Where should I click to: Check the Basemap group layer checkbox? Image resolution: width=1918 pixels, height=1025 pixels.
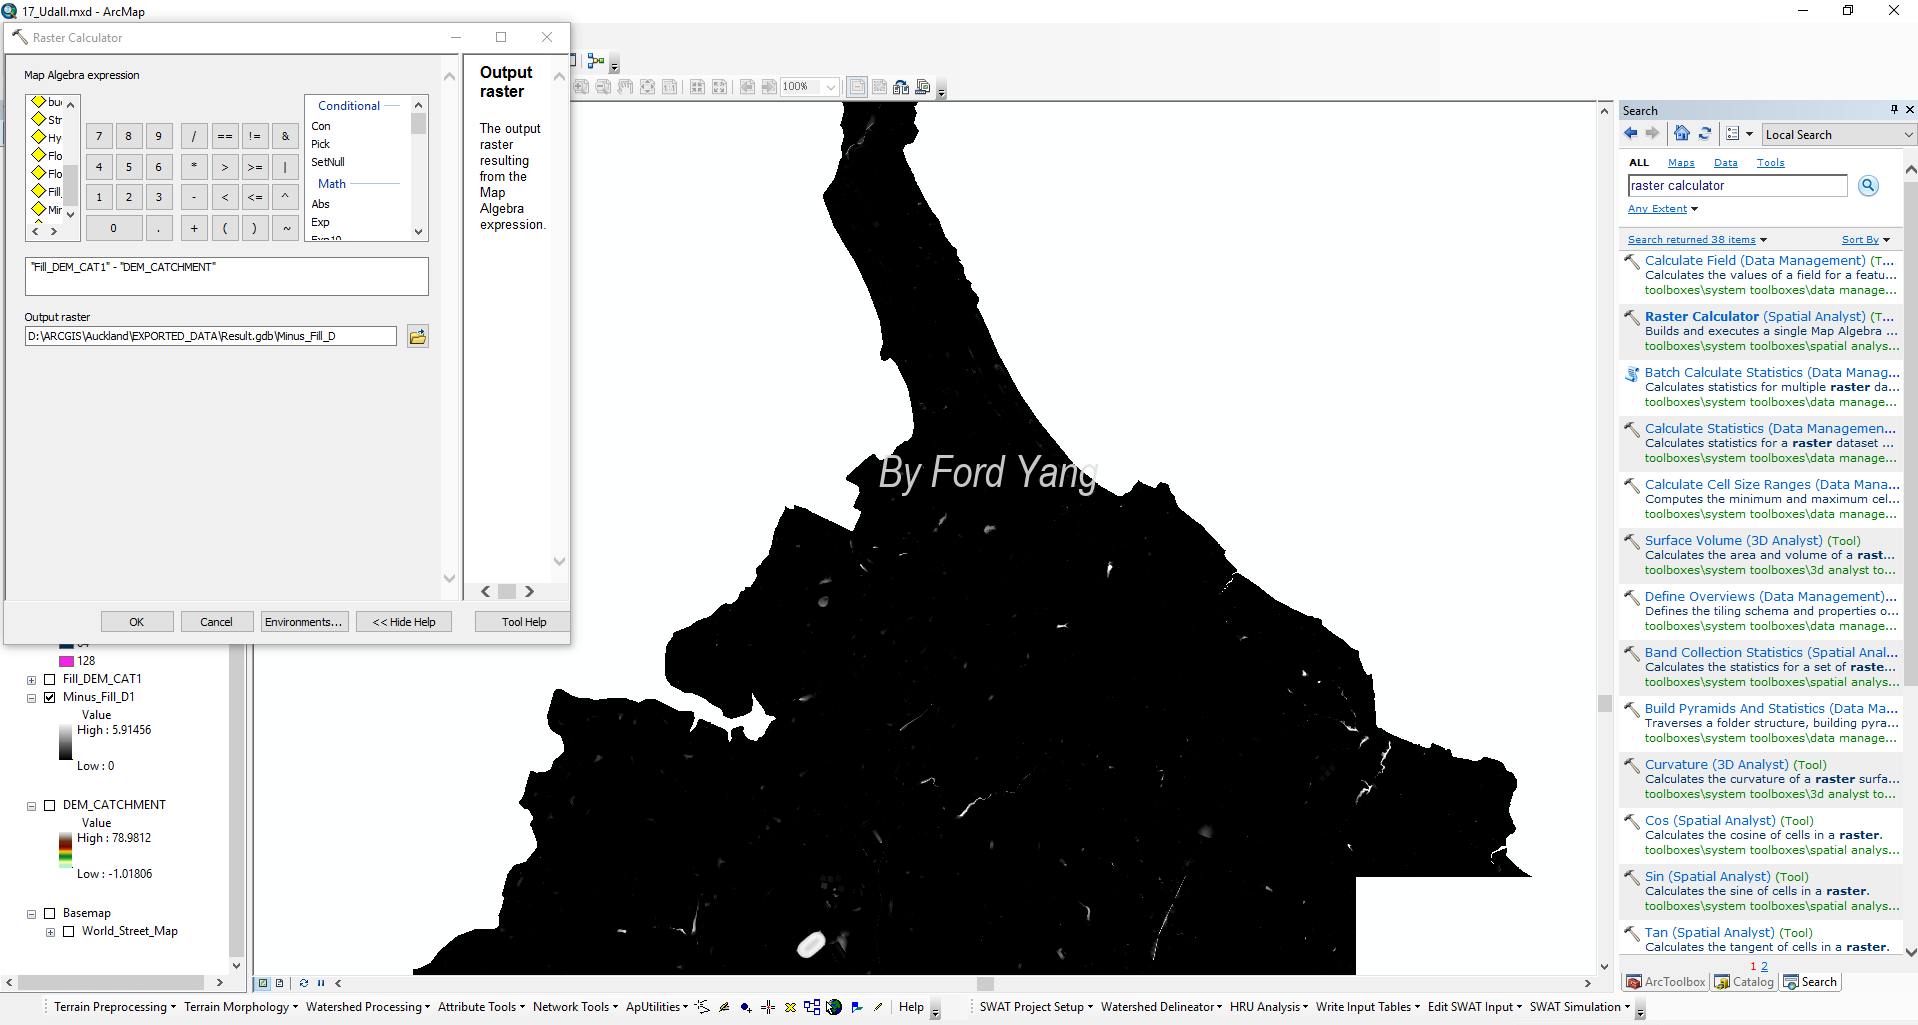point(50,914)
